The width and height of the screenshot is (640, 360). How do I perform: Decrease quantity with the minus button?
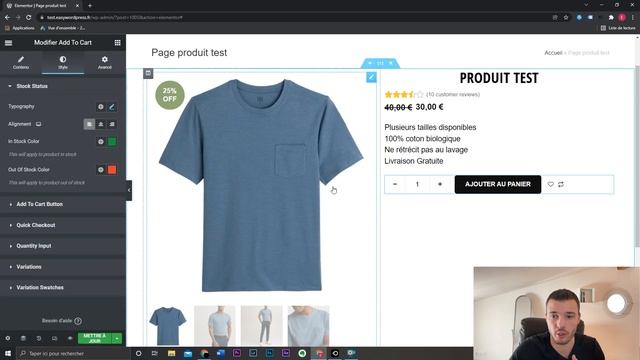[395, 184]
